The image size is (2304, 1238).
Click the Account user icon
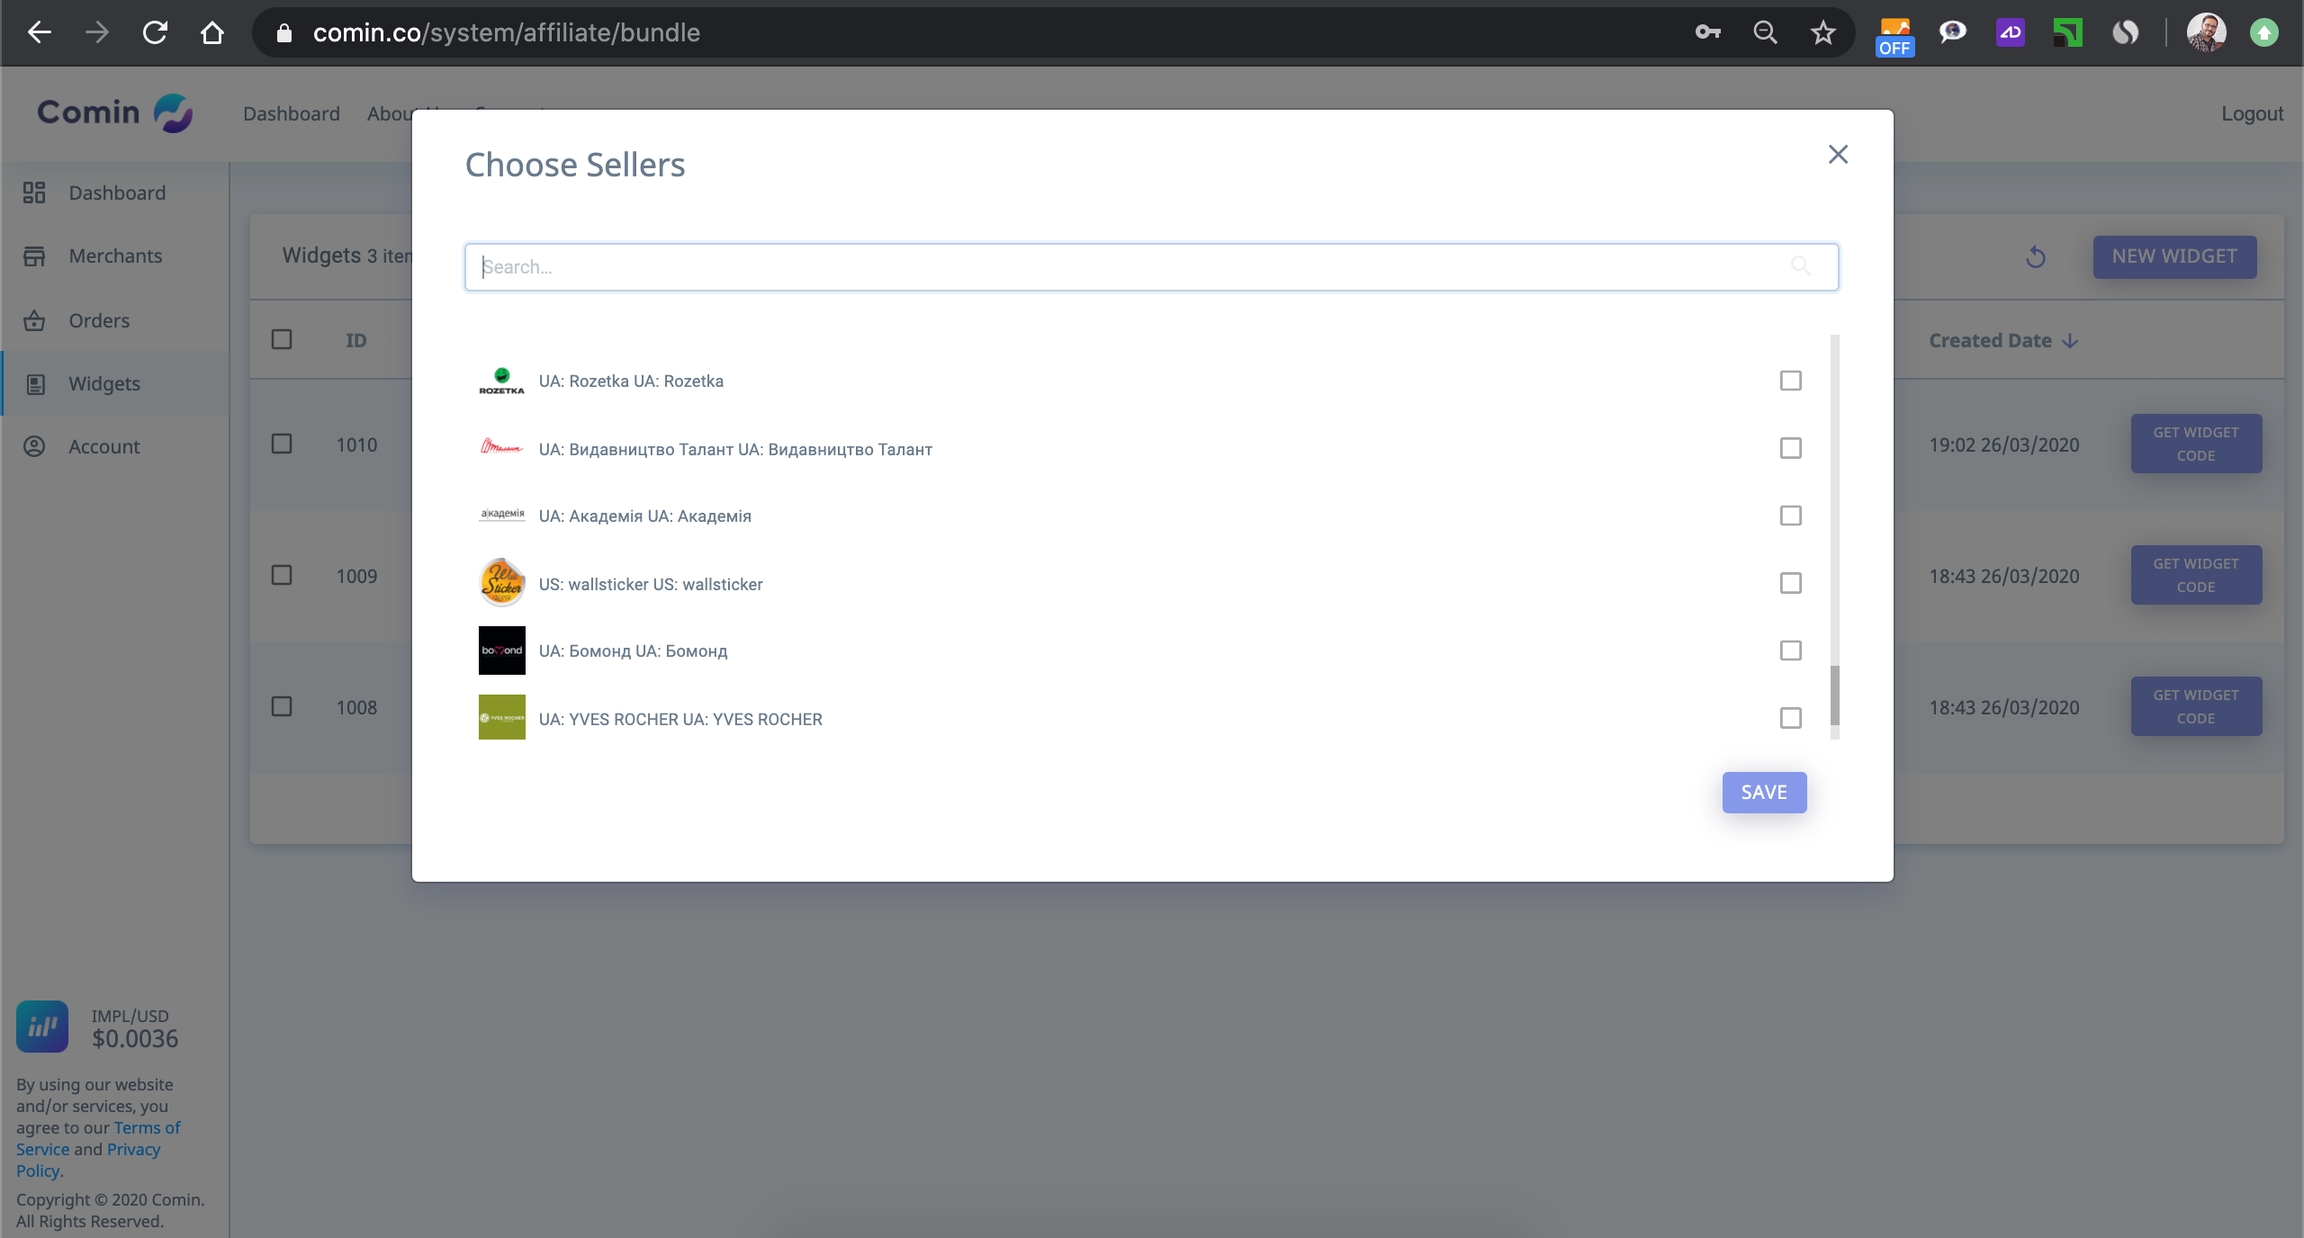[34, 446]
